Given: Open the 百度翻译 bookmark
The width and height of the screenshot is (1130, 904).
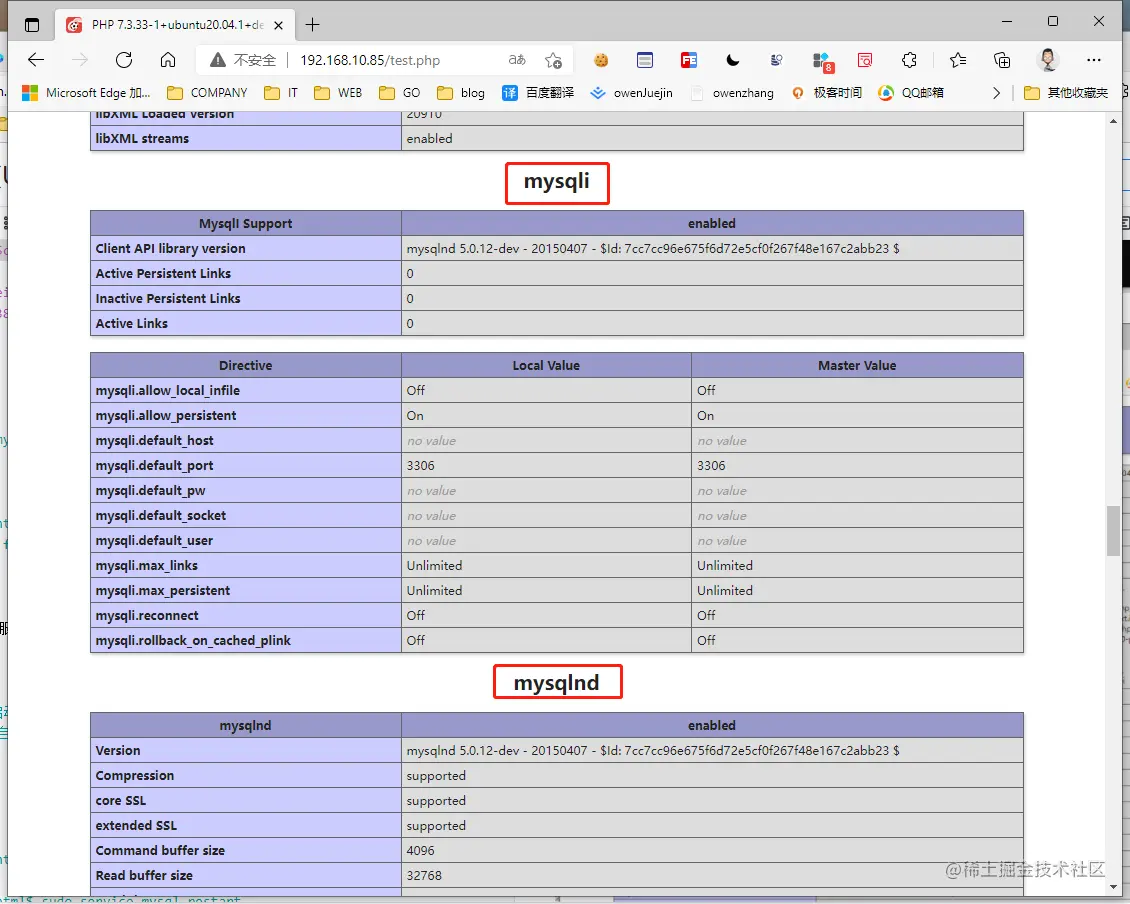Looking at the screenshot, I should tap(538, 93).
